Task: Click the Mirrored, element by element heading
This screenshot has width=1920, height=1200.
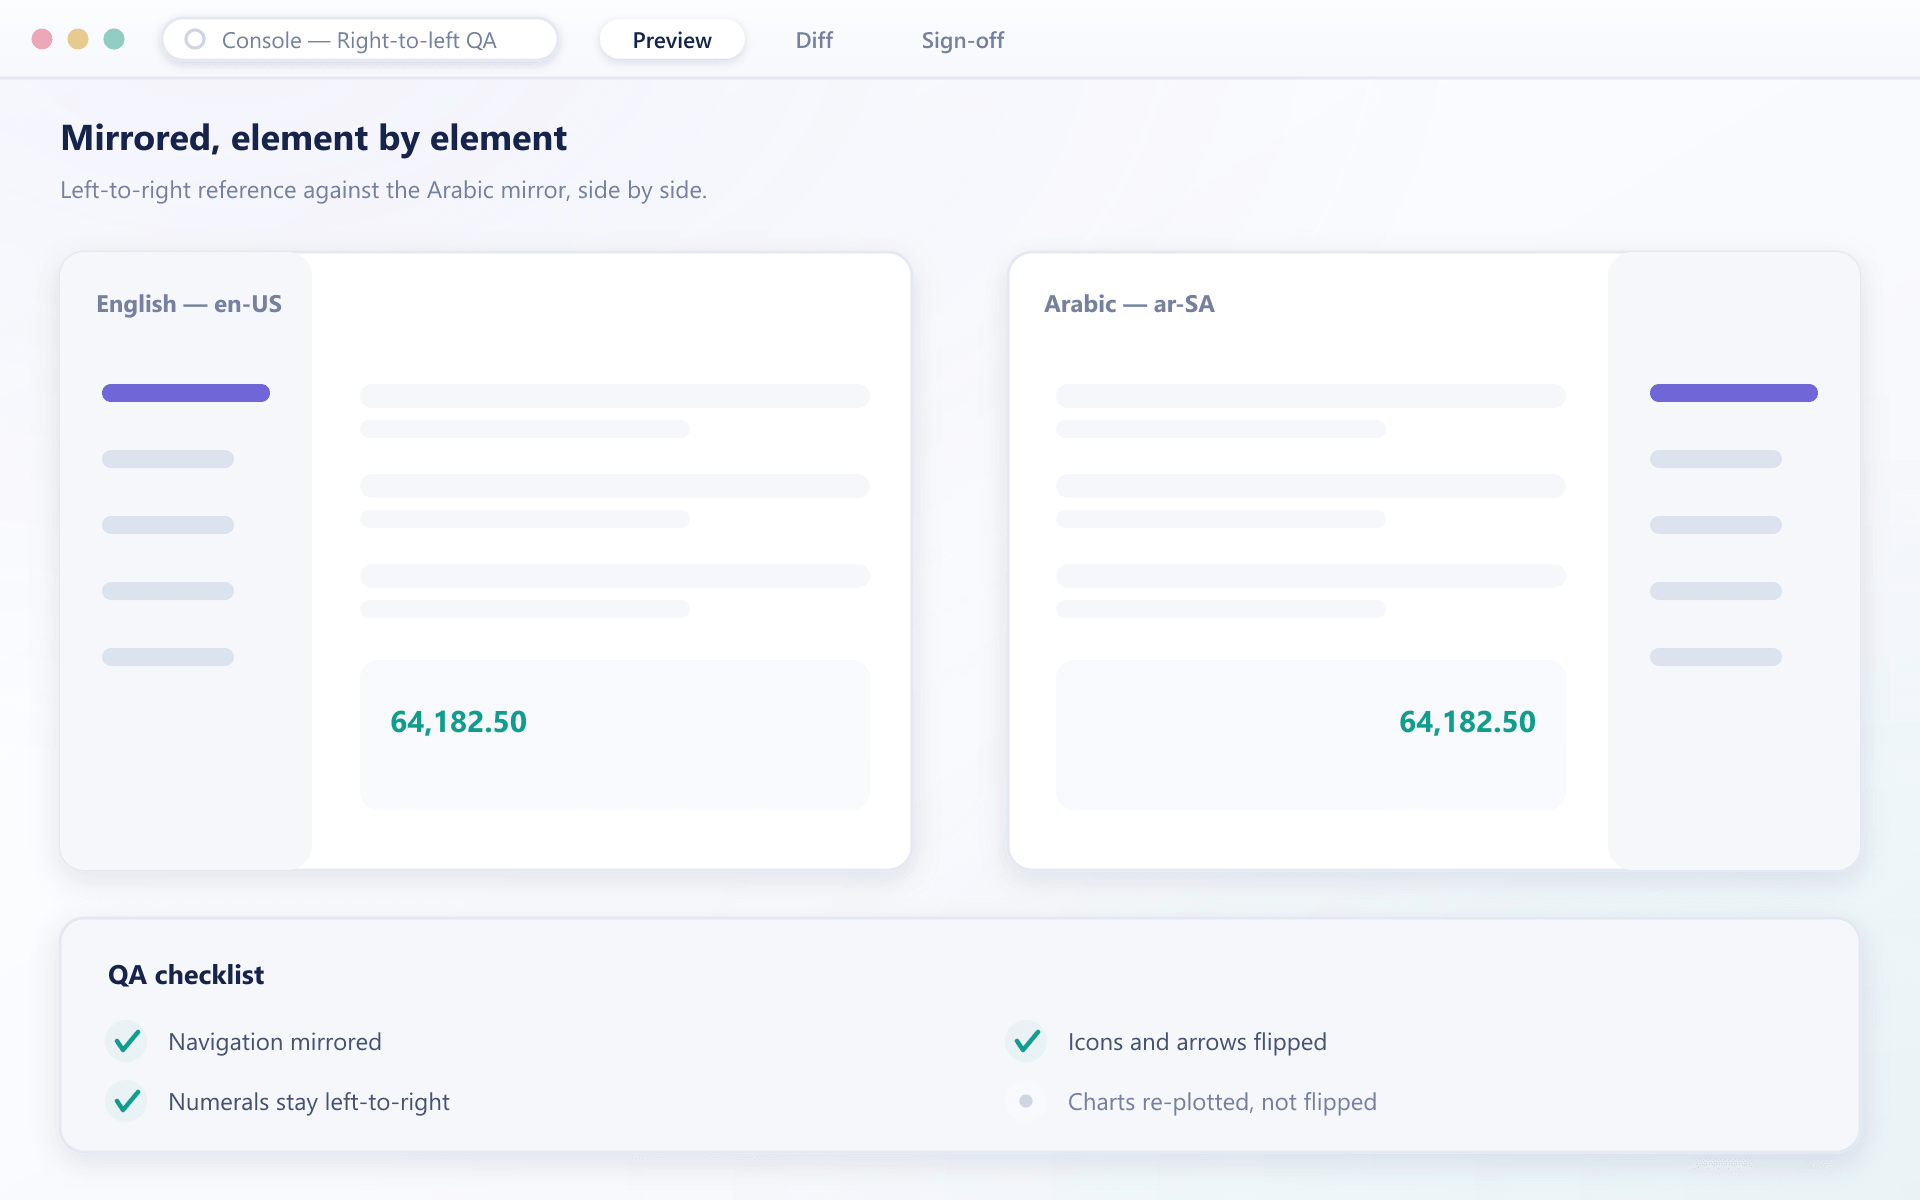Action: point(314,138)
